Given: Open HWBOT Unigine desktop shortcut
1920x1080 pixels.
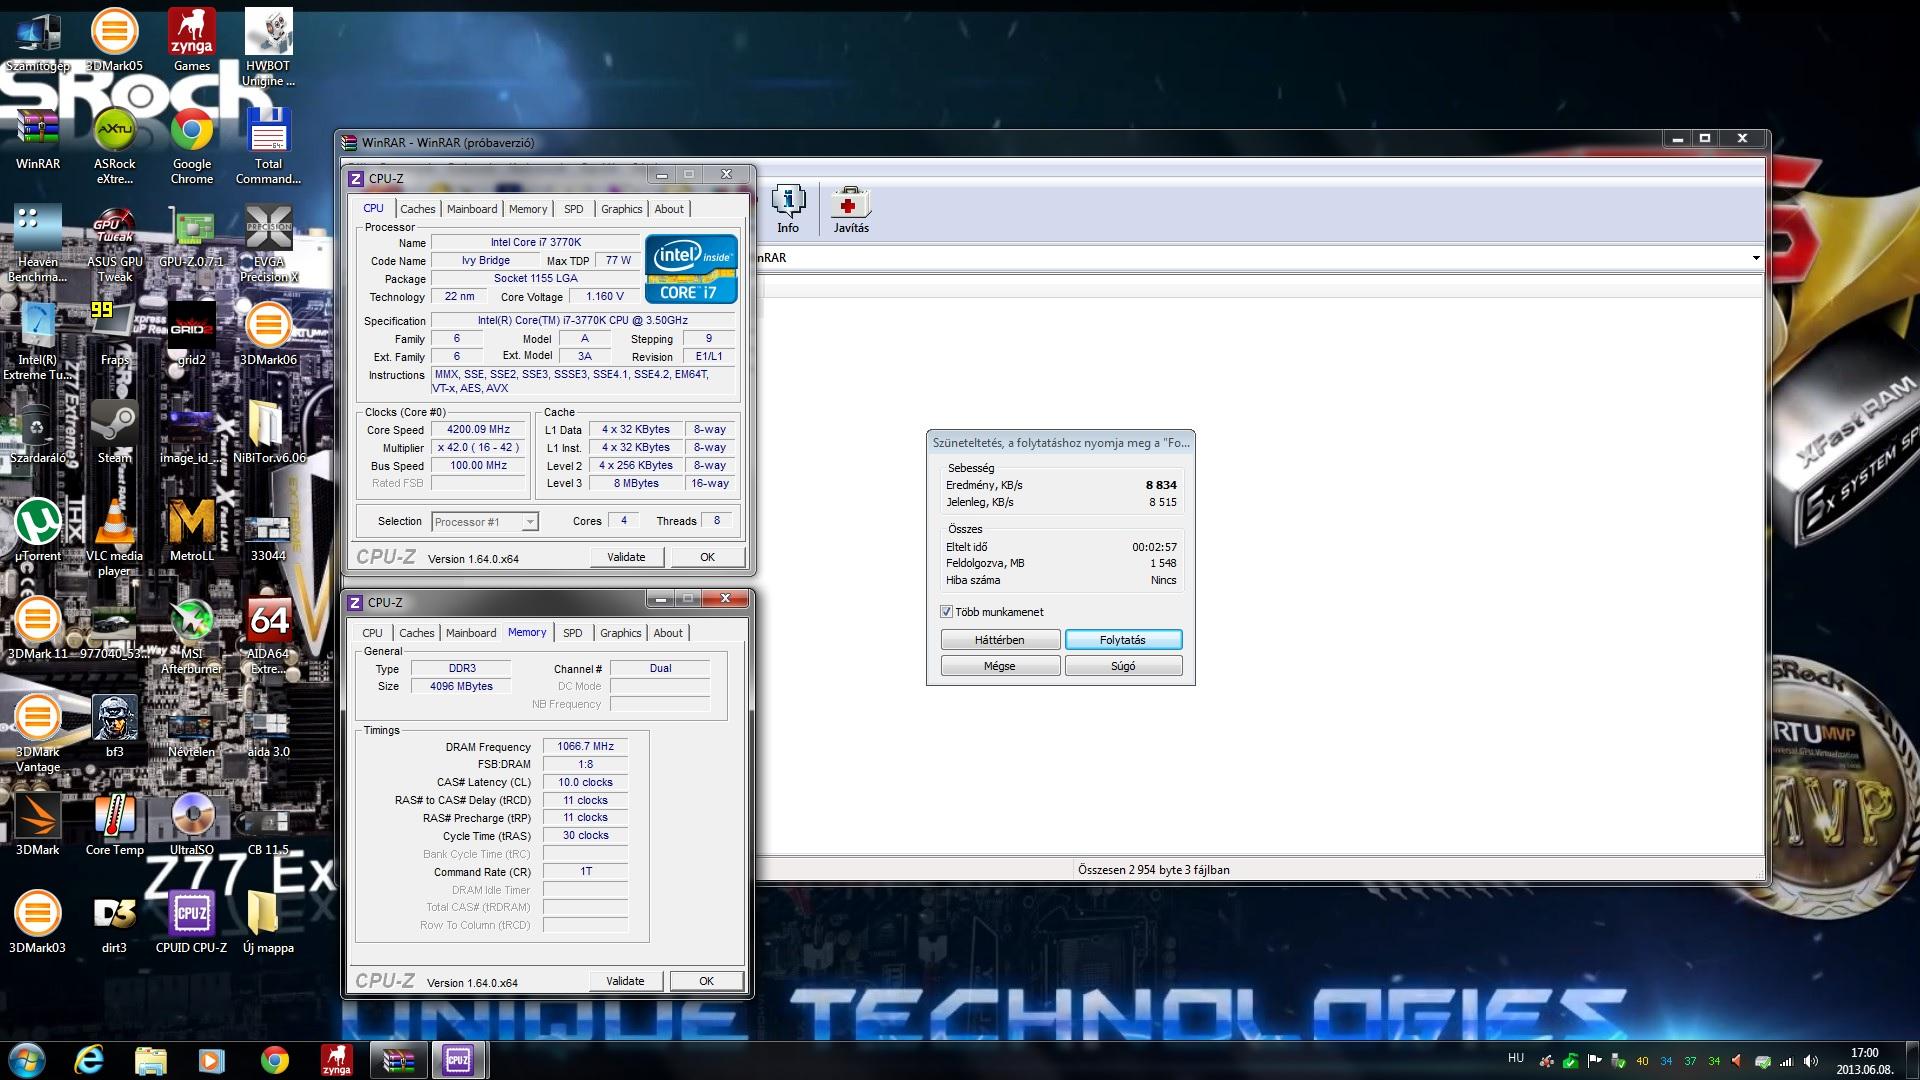Looking at the screenshot, I should (268, 47).
